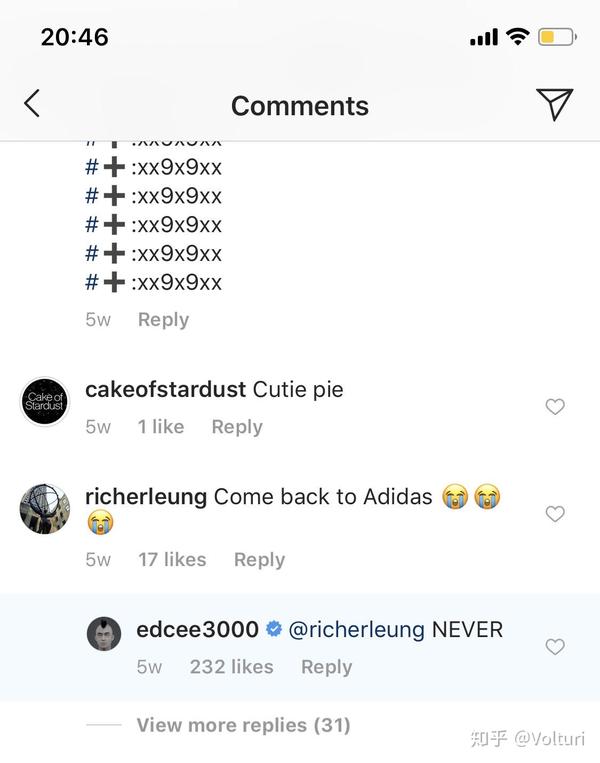Open richerleung's profile avatar
The height and width of the screenshot is (763, 600).
coord(45,509)
